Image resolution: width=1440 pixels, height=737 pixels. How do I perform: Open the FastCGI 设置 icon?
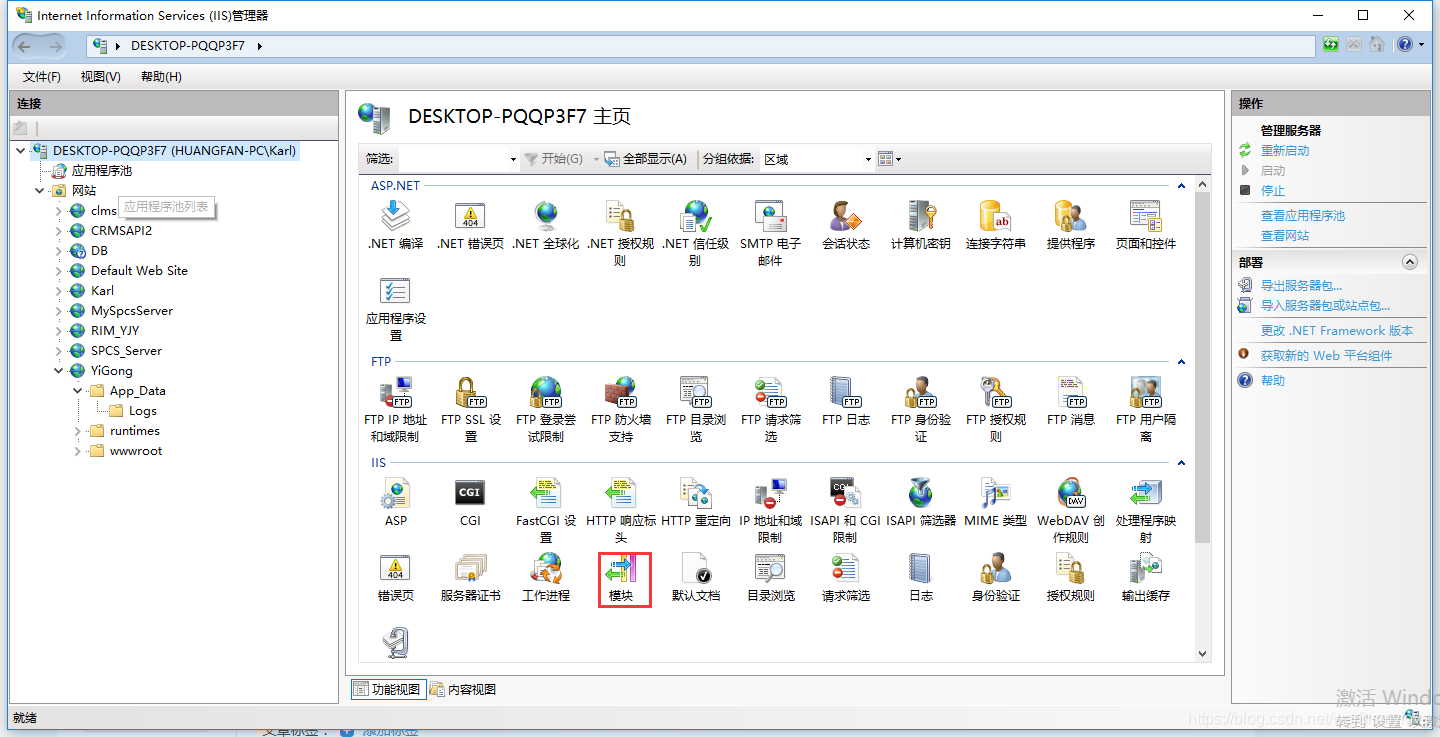click(546, 511)
